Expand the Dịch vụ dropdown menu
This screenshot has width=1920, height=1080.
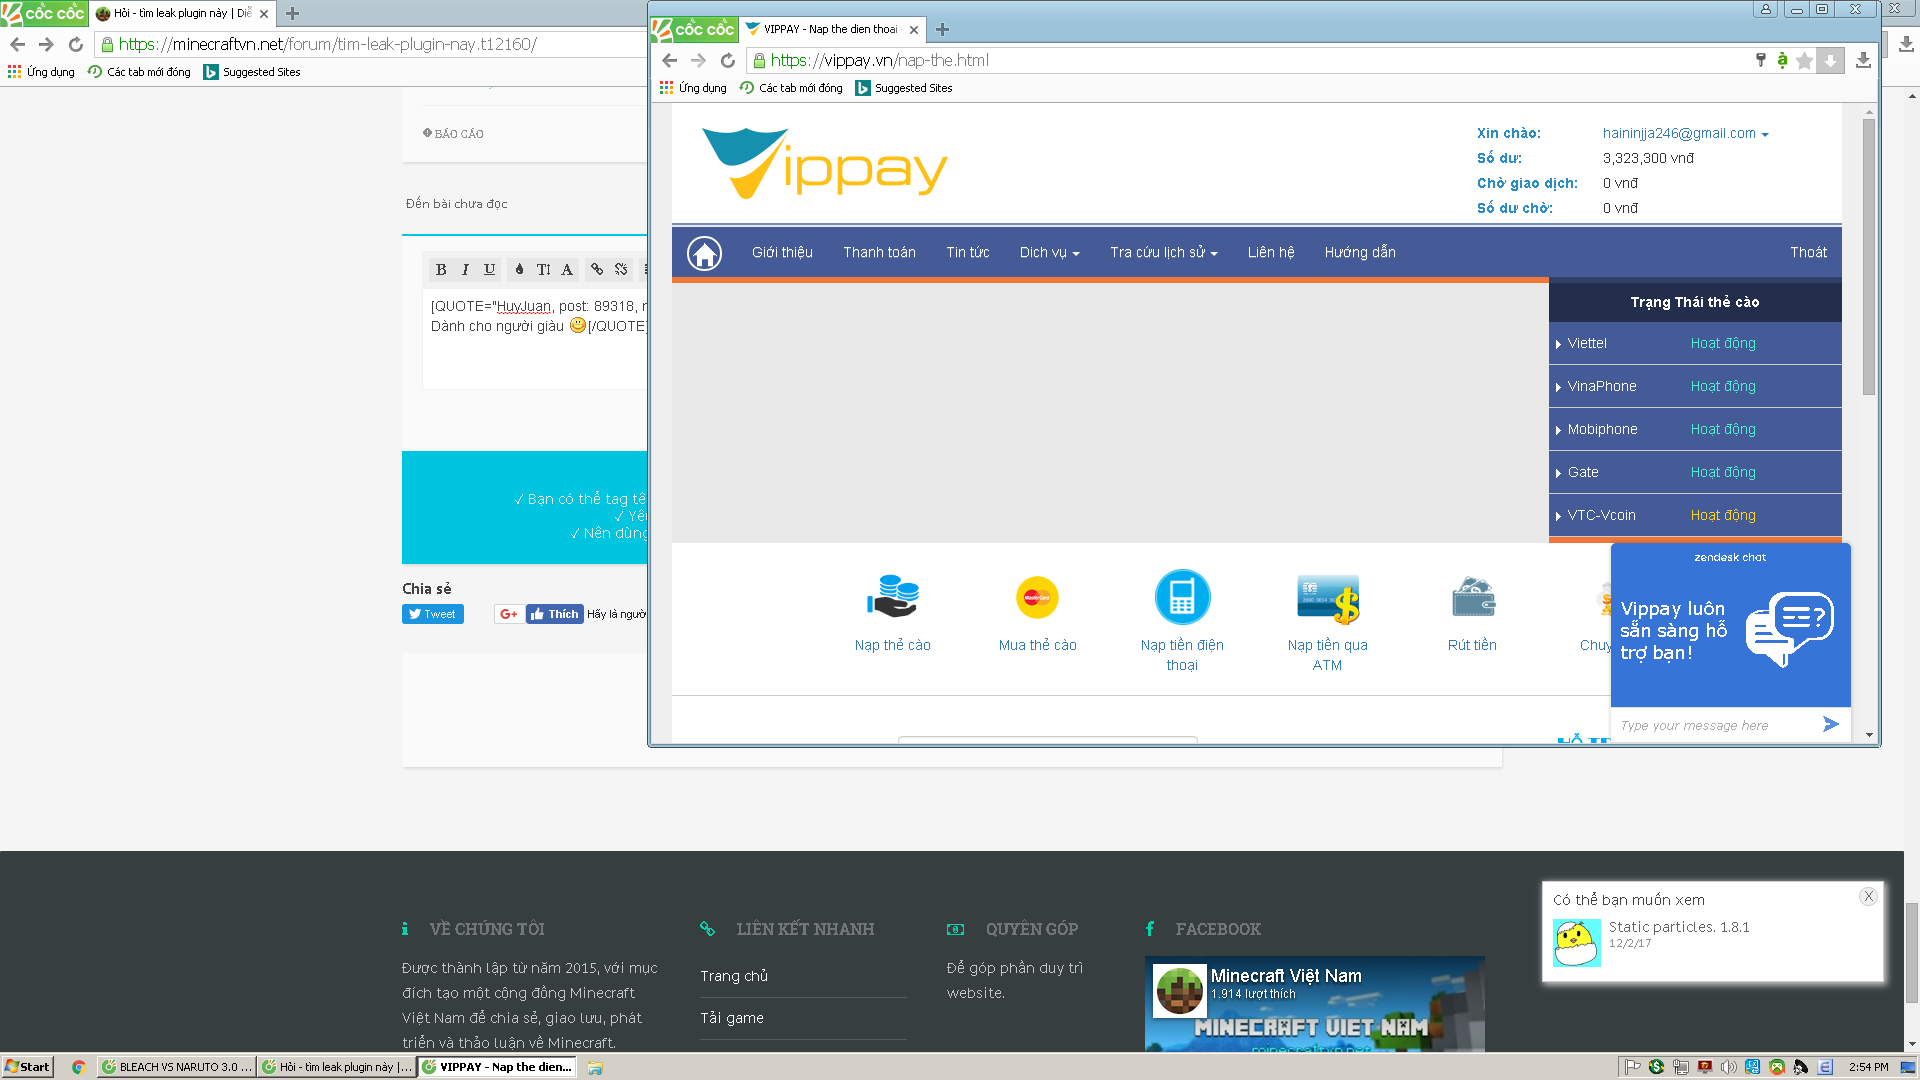pyautogui.click(x=1049, y=253)
